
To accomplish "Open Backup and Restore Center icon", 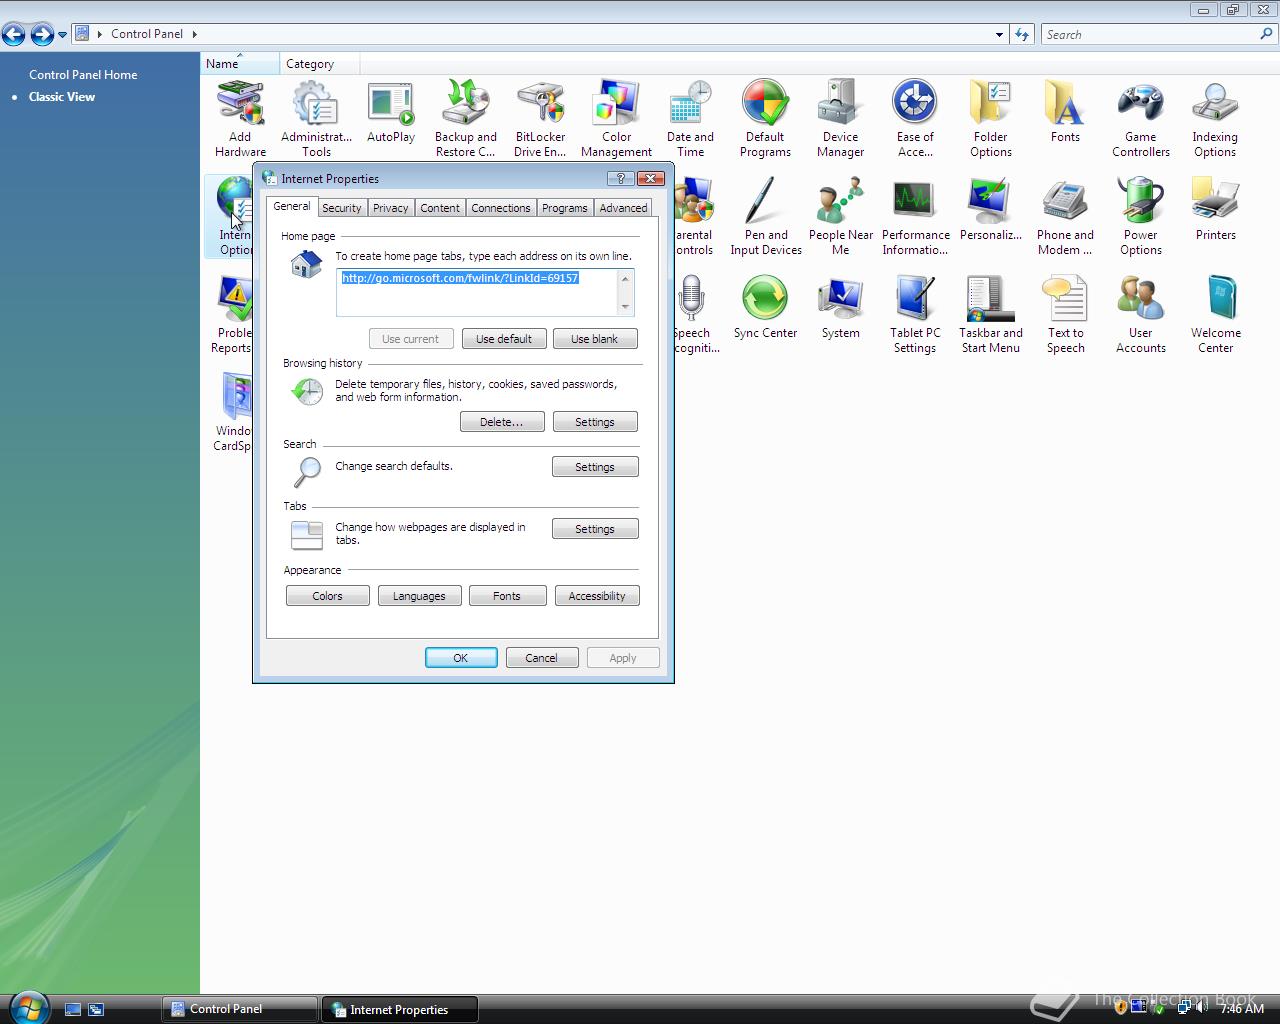I will click(466, 118).
